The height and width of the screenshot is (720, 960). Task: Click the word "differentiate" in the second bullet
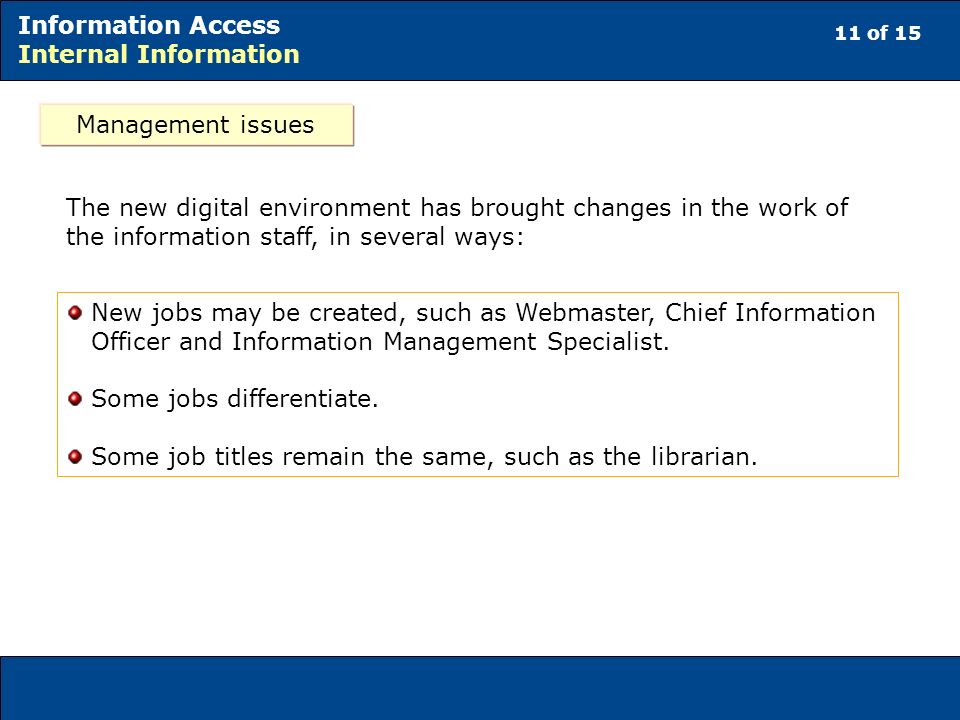(x=299, y=399)
